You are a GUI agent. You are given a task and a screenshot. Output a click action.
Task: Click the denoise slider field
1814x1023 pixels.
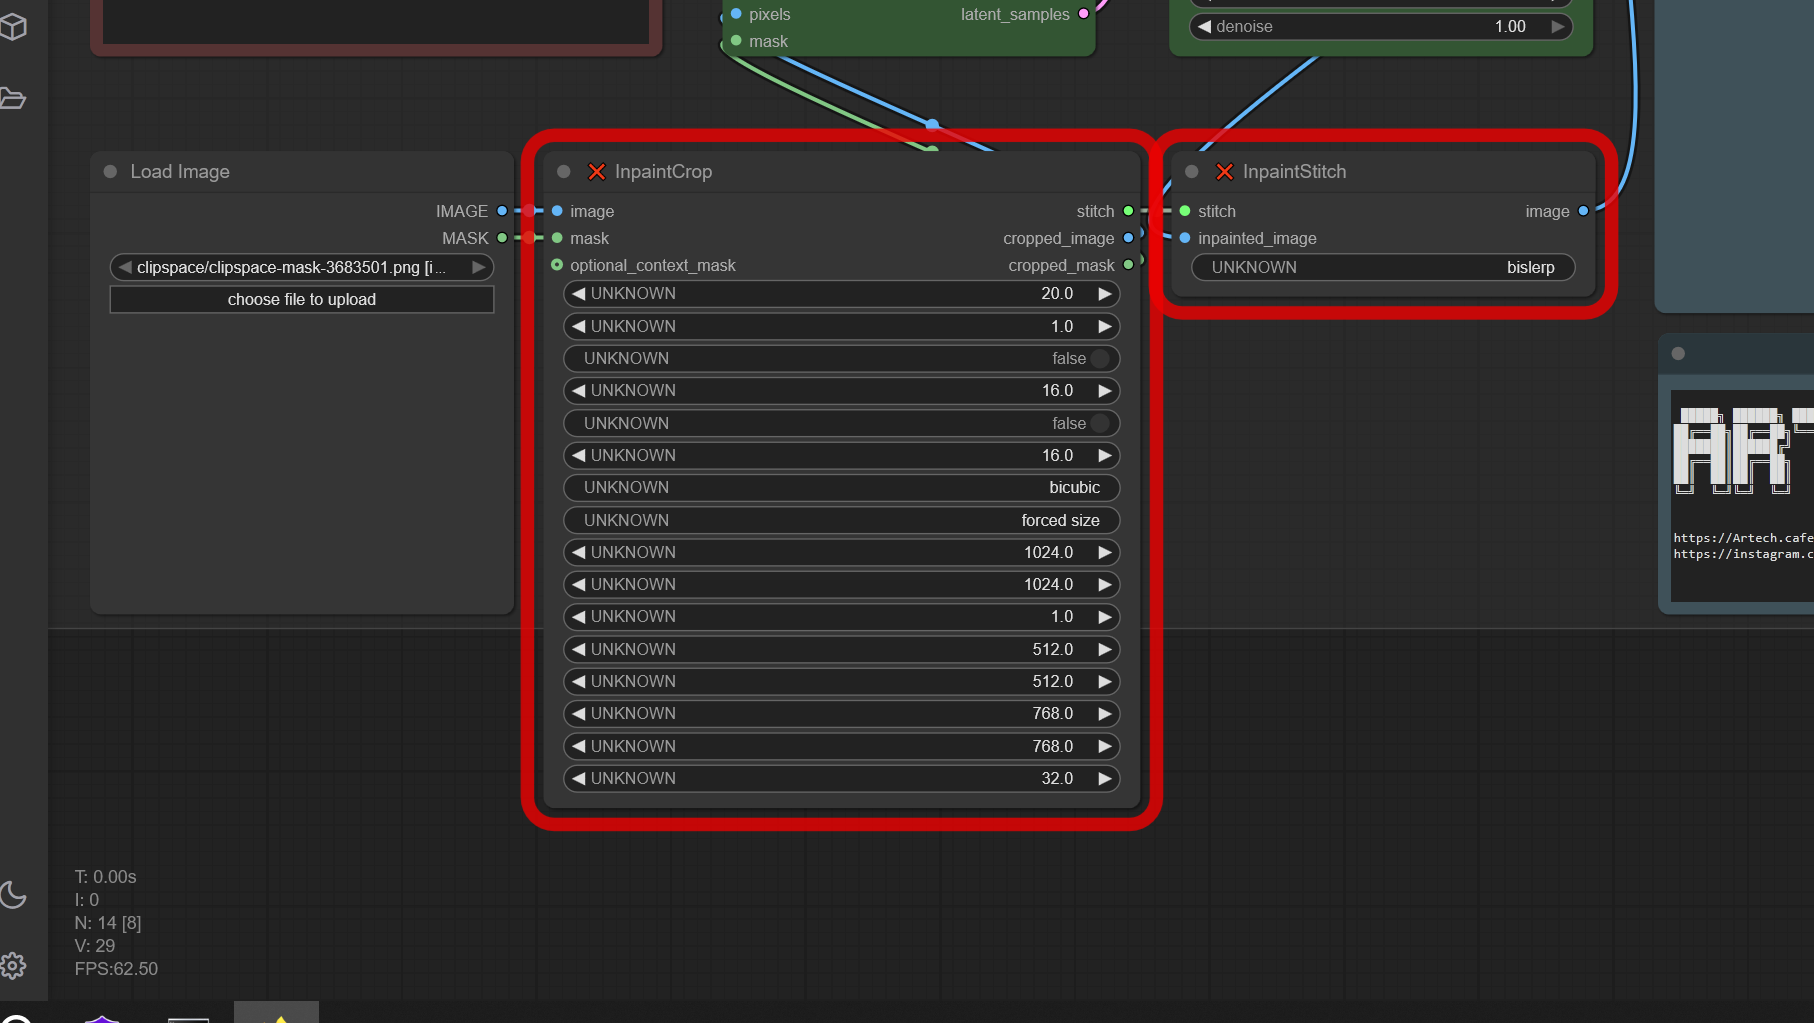(x=1380, y=27)
